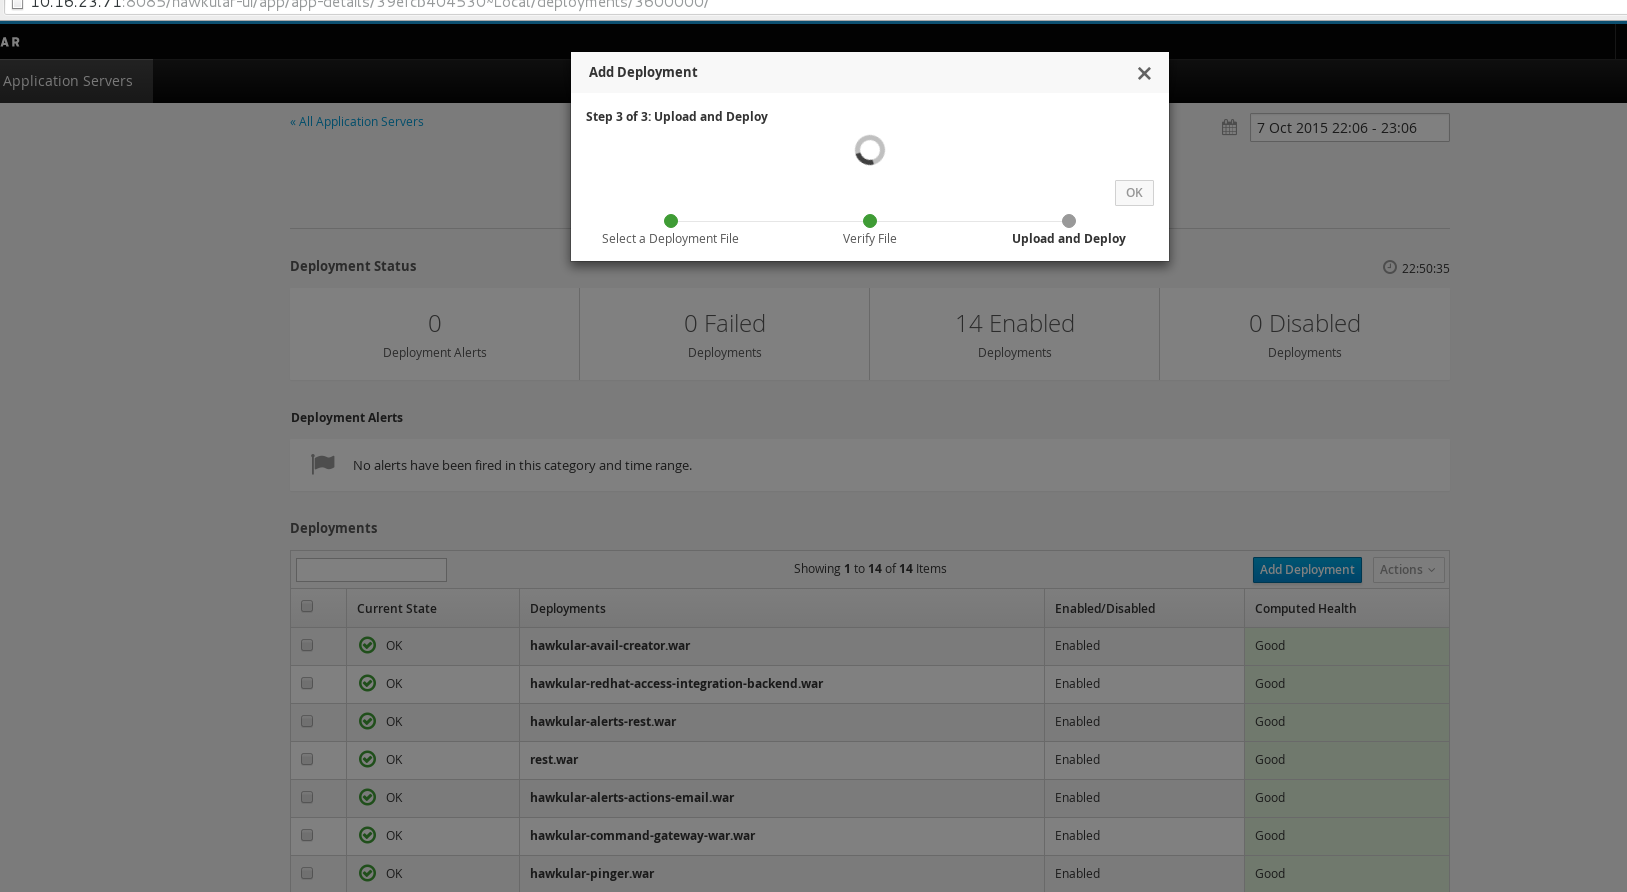Click OK status icon for rest.war

tap(367, 759)
